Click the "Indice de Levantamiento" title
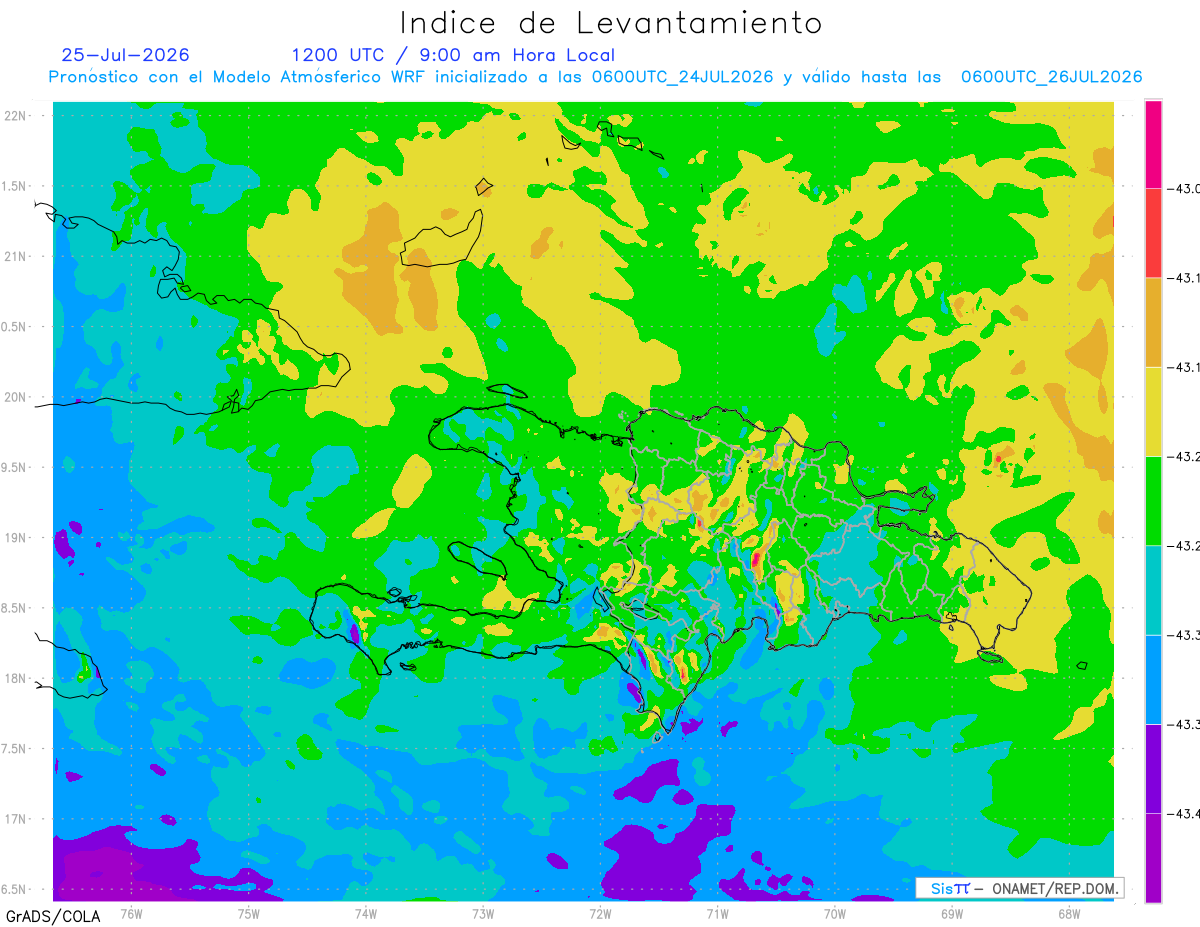 click(x=611, y=22)
